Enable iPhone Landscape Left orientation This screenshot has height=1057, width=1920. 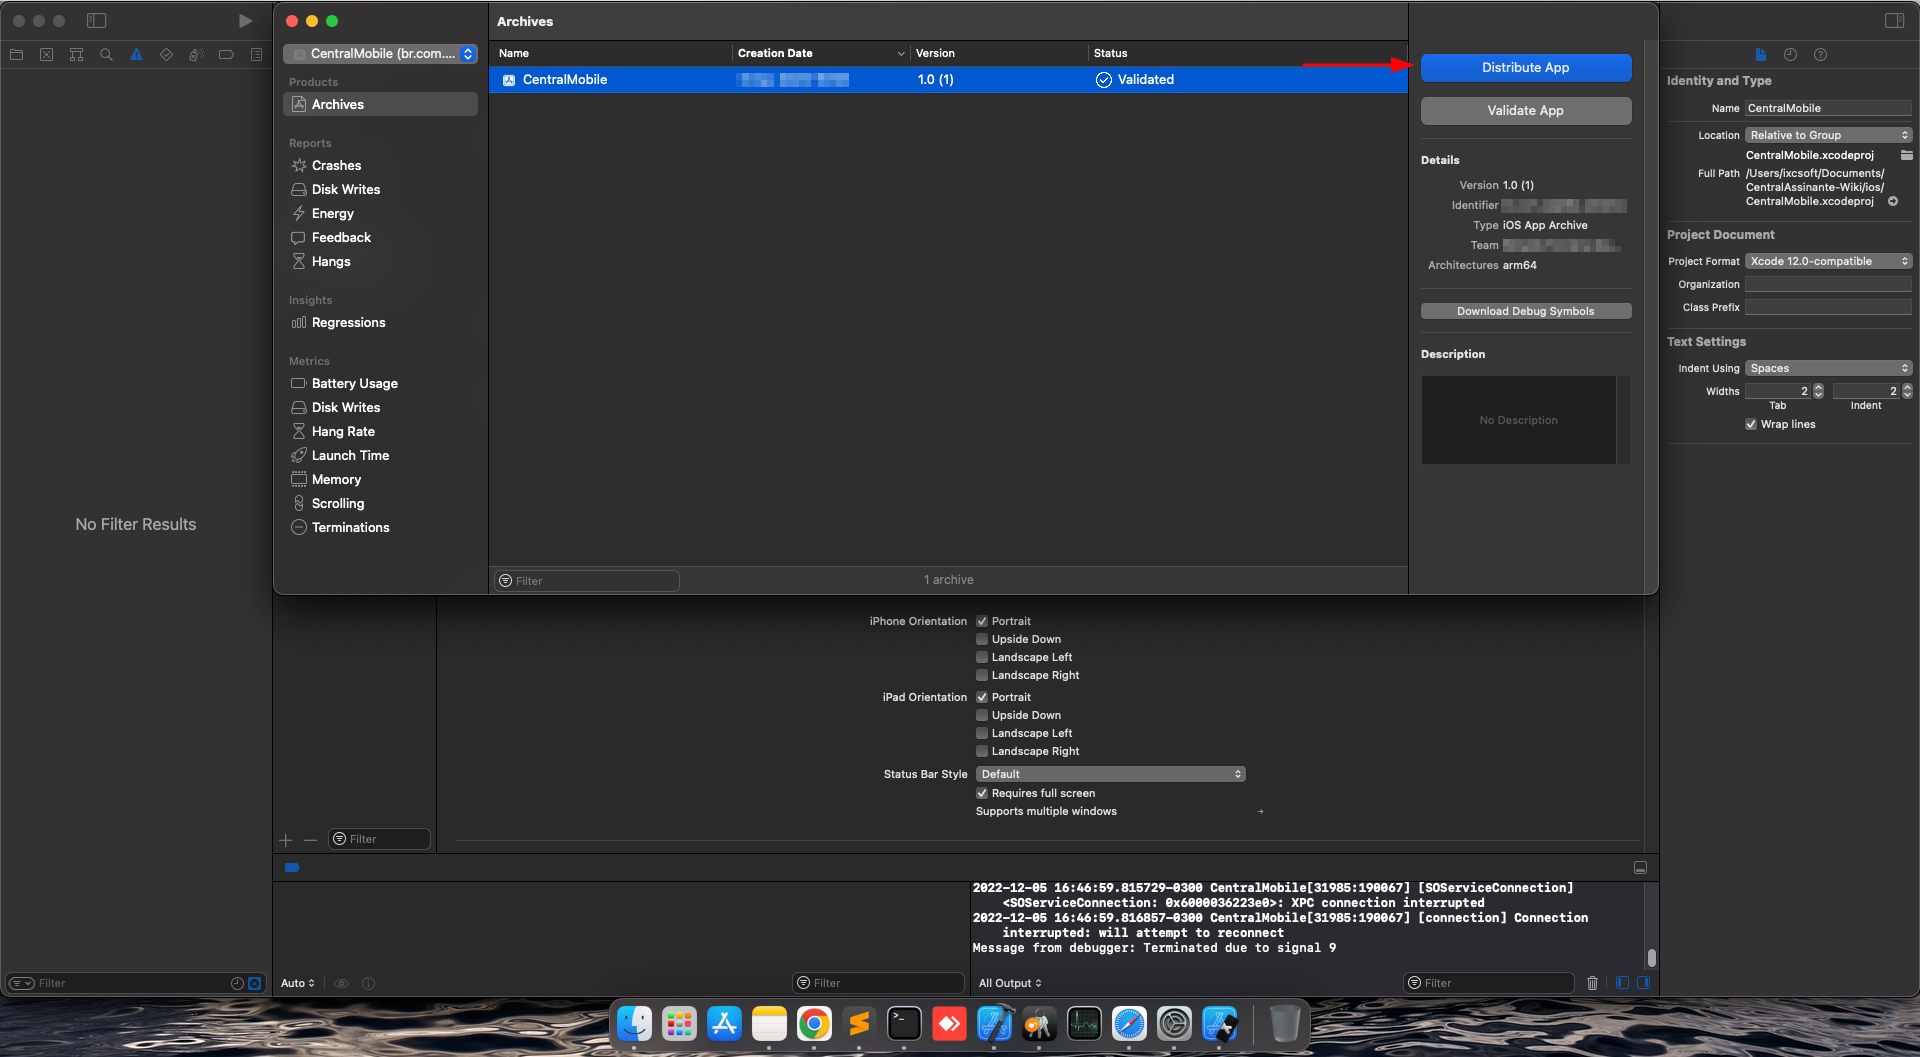point(982,657)
